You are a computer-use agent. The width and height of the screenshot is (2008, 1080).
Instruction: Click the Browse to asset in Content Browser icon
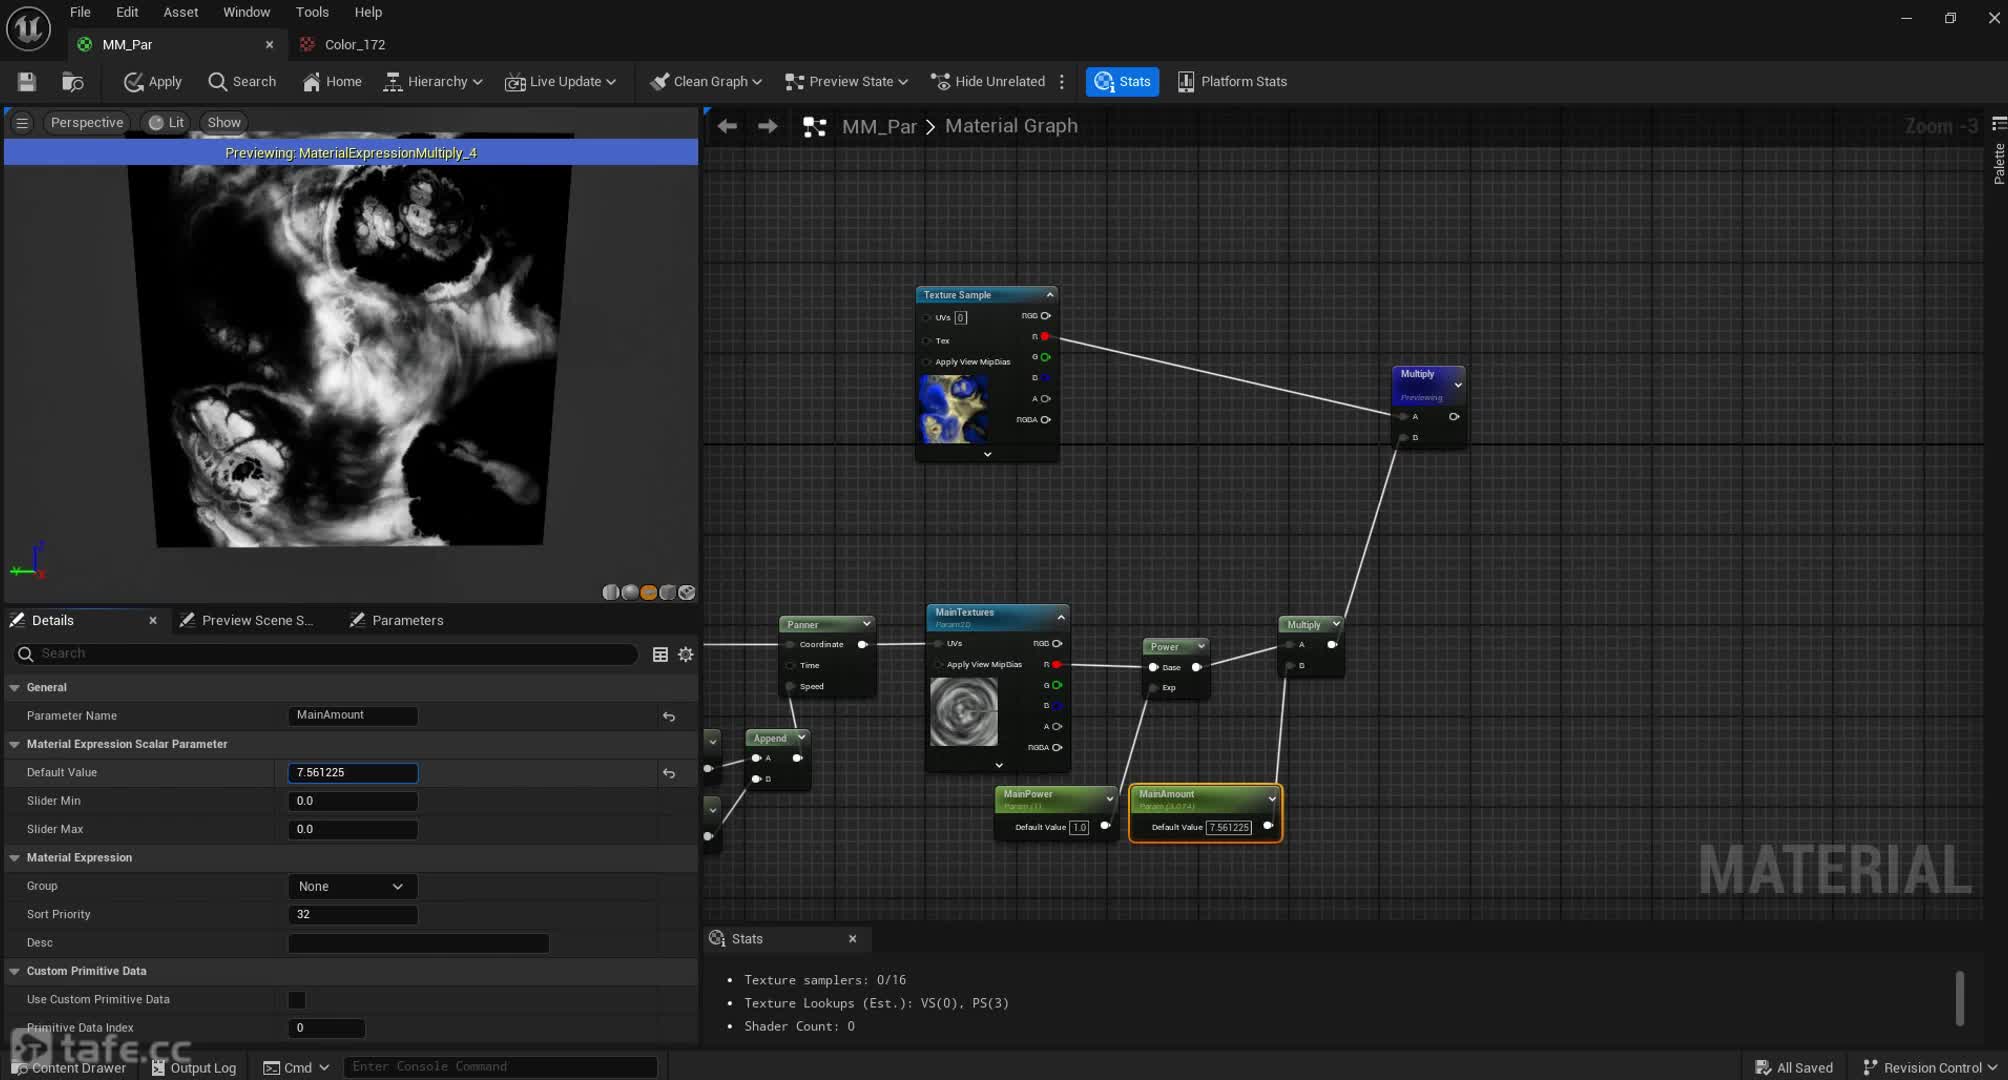point(73,81)
